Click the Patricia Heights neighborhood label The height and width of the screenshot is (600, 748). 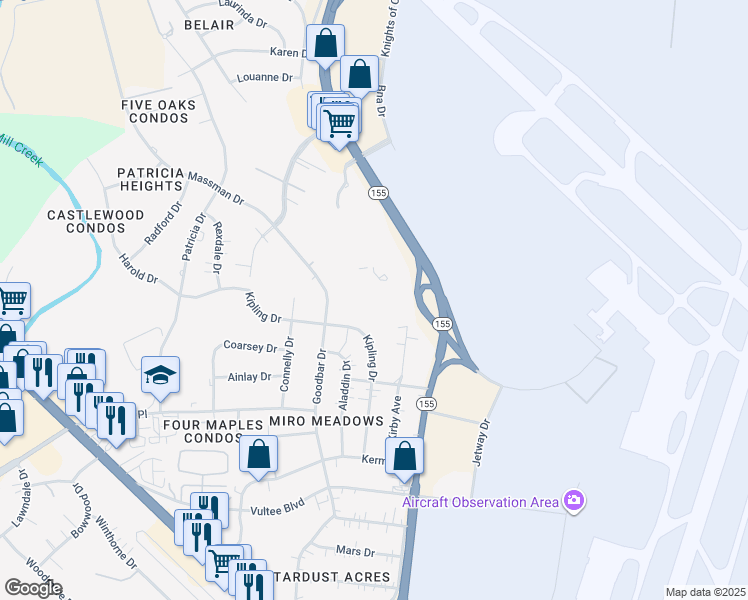tap(151, 179)
